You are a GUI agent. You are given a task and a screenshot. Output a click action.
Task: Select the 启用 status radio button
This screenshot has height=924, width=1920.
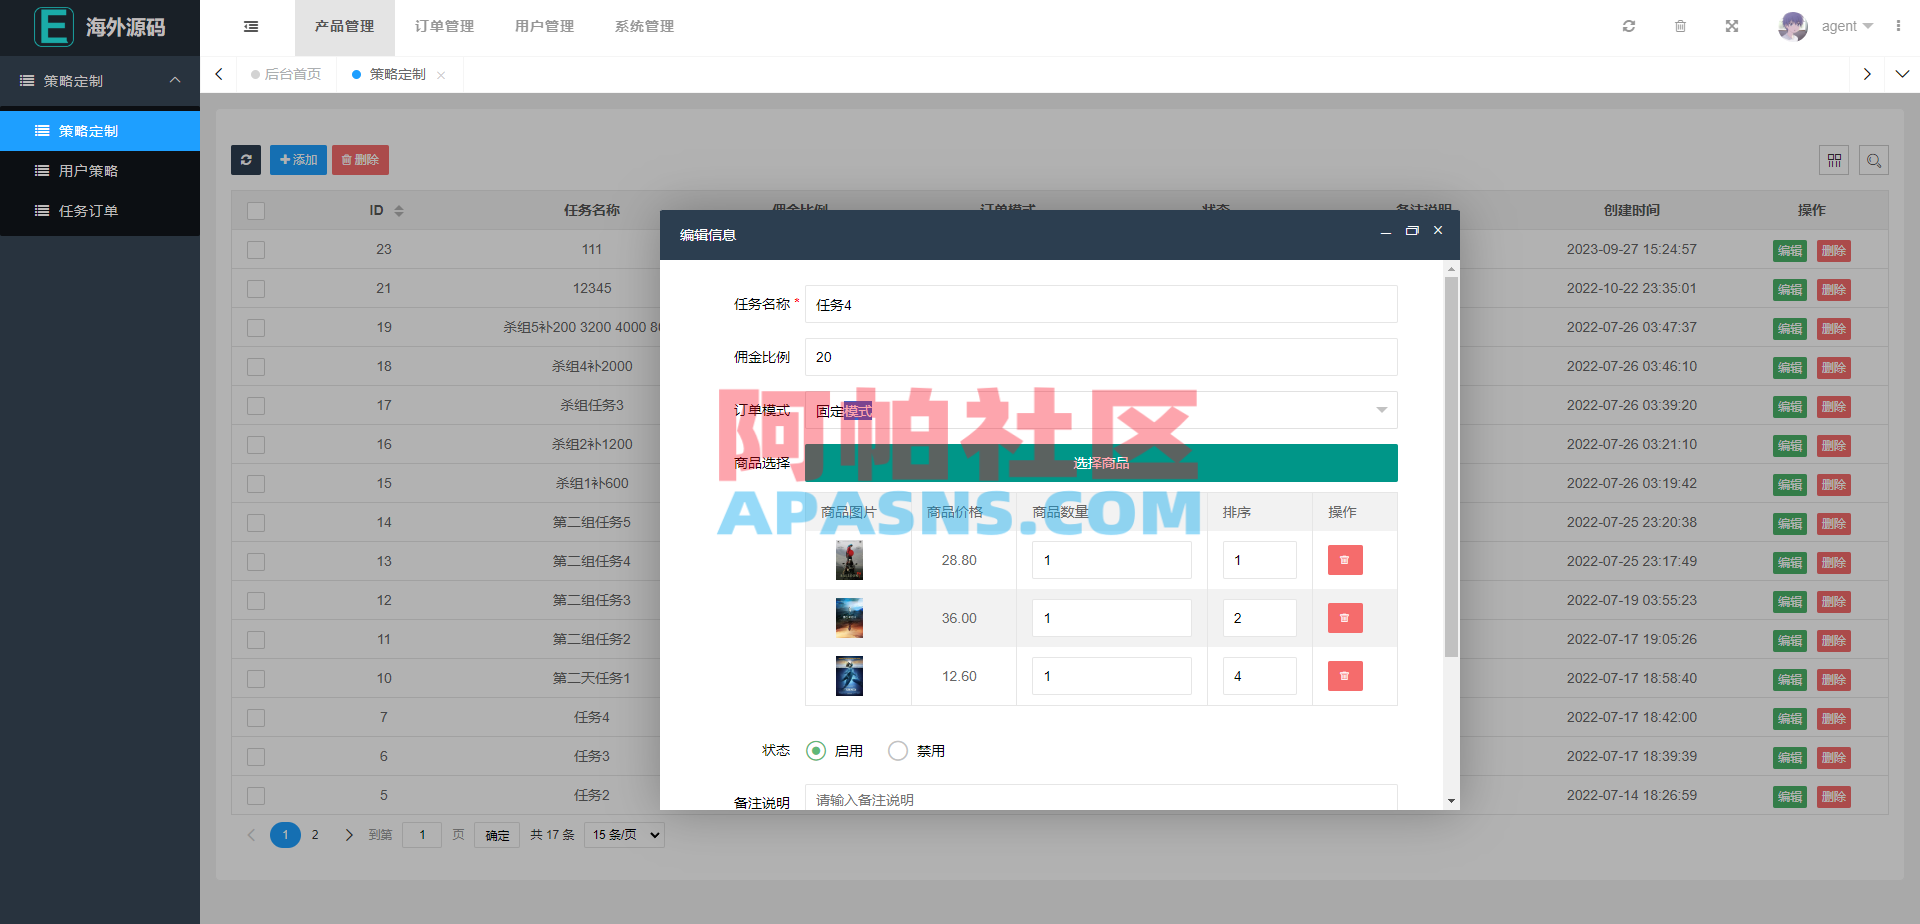point(816,750)
